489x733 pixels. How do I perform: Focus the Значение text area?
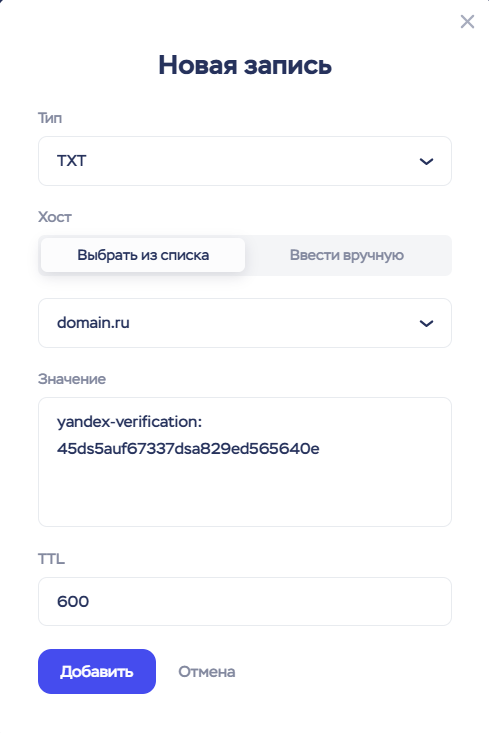point(244,462)
